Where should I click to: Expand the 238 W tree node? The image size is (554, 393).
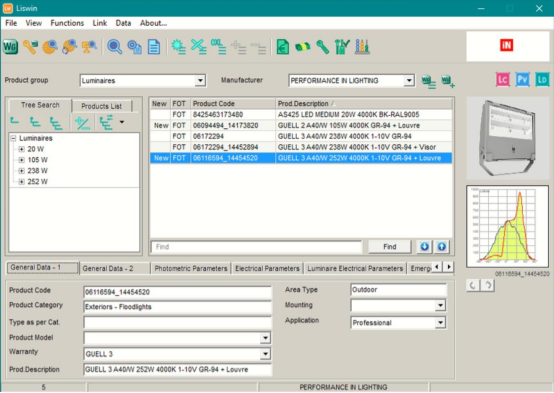pos(22,171)
